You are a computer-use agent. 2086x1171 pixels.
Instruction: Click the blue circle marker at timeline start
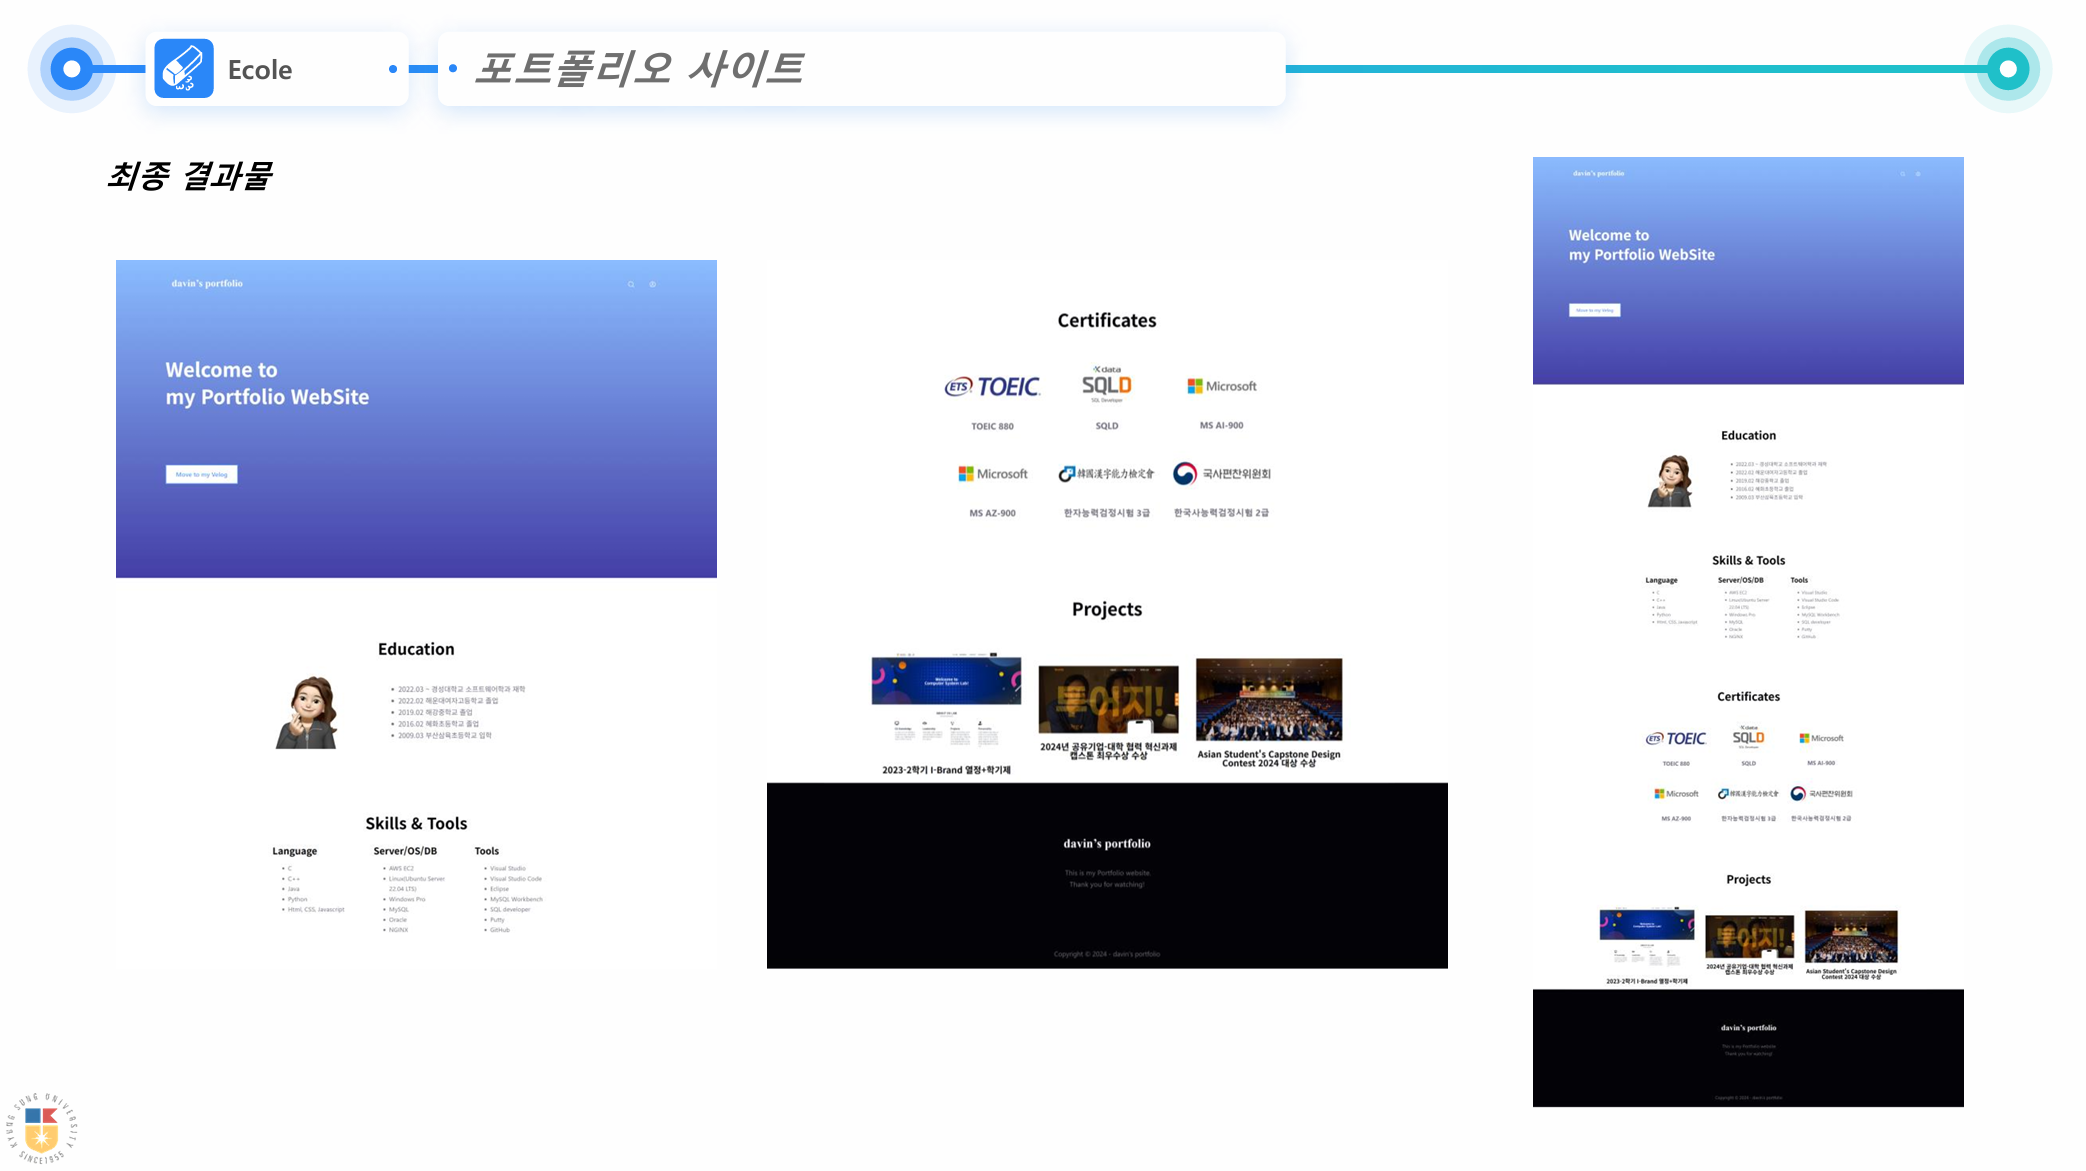pyautogui.click(x=71, y=69)
